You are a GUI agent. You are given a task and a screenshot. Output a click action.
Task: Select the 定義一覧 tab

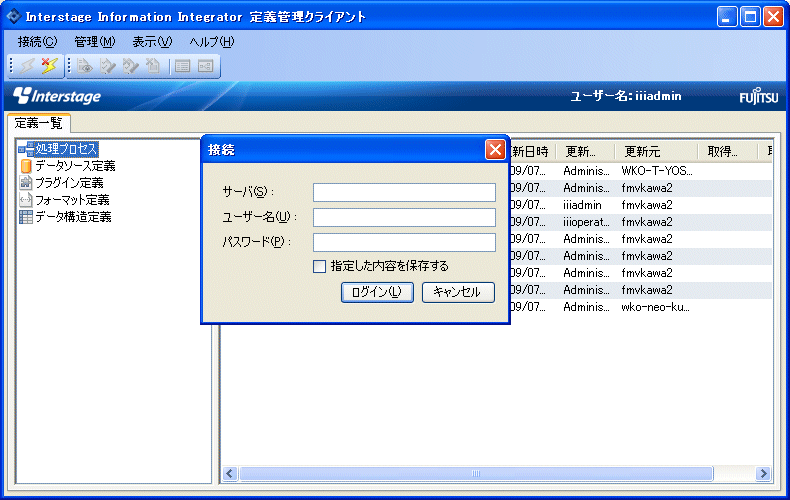pyautogui.click(x=38, y=123)
